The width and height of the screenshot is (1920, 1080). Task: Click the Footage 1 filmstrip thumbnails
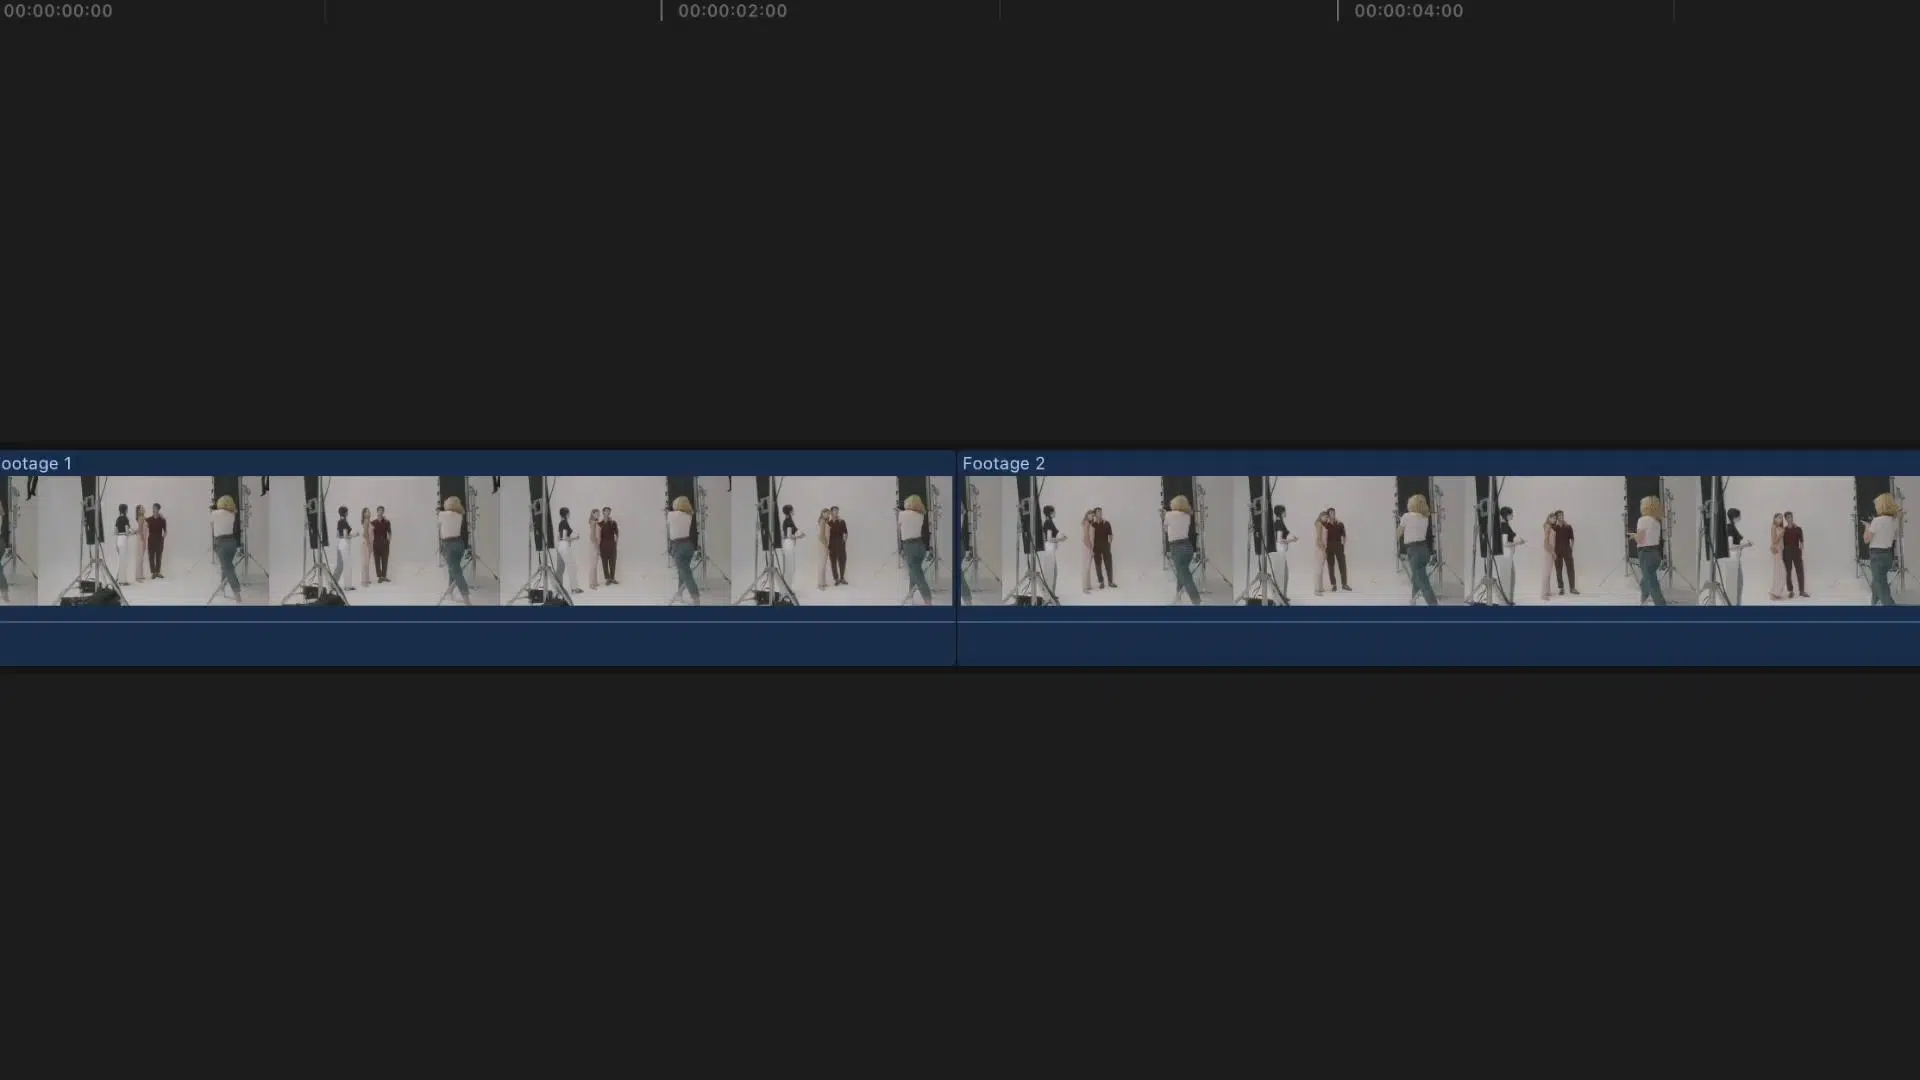[x=476, y=540]
